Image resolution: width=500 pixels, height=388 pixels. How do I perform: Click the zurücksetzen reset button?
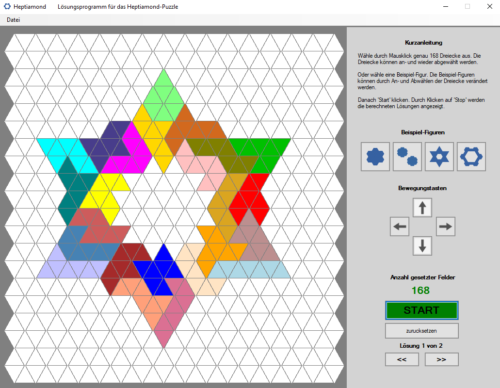[422, 331]
